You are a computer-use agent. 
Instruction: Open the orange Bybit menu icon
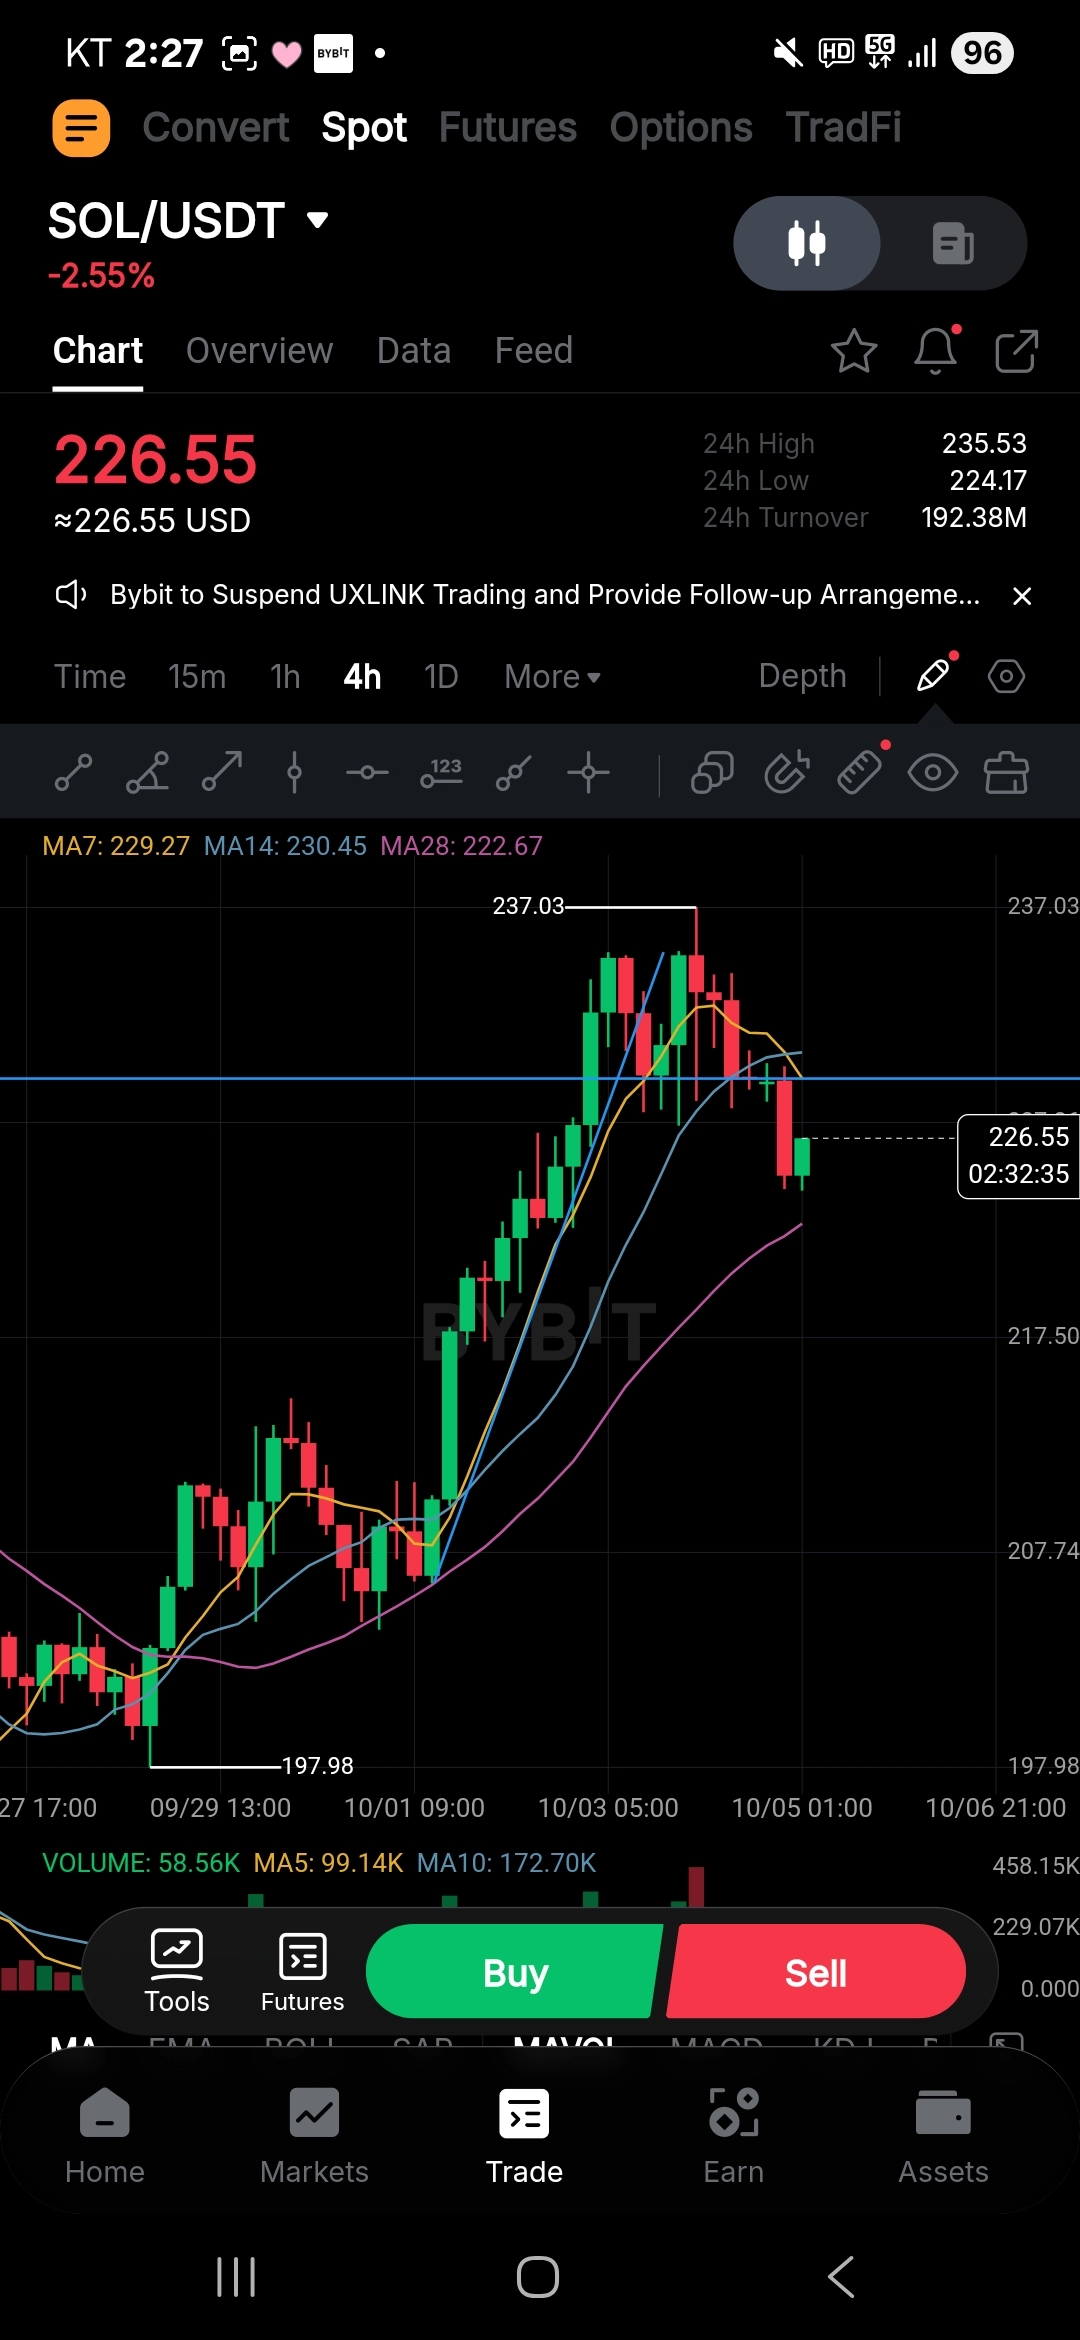tap(81, 128)
